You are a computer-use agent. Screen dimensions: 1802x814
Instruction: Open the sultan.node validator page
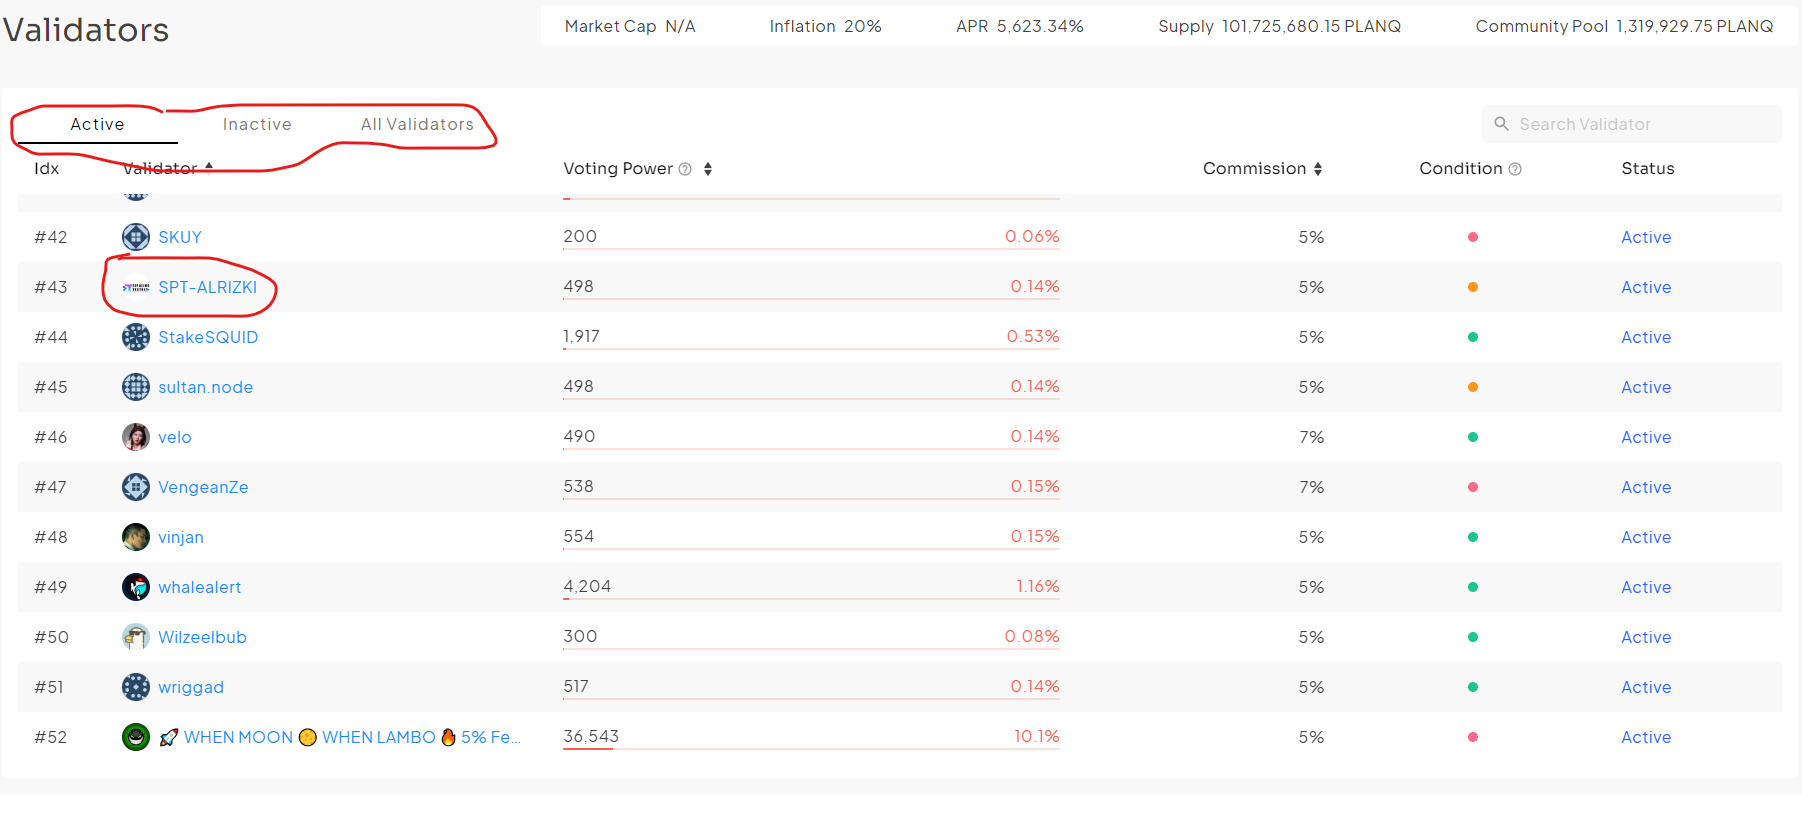[x=205, y=387]
